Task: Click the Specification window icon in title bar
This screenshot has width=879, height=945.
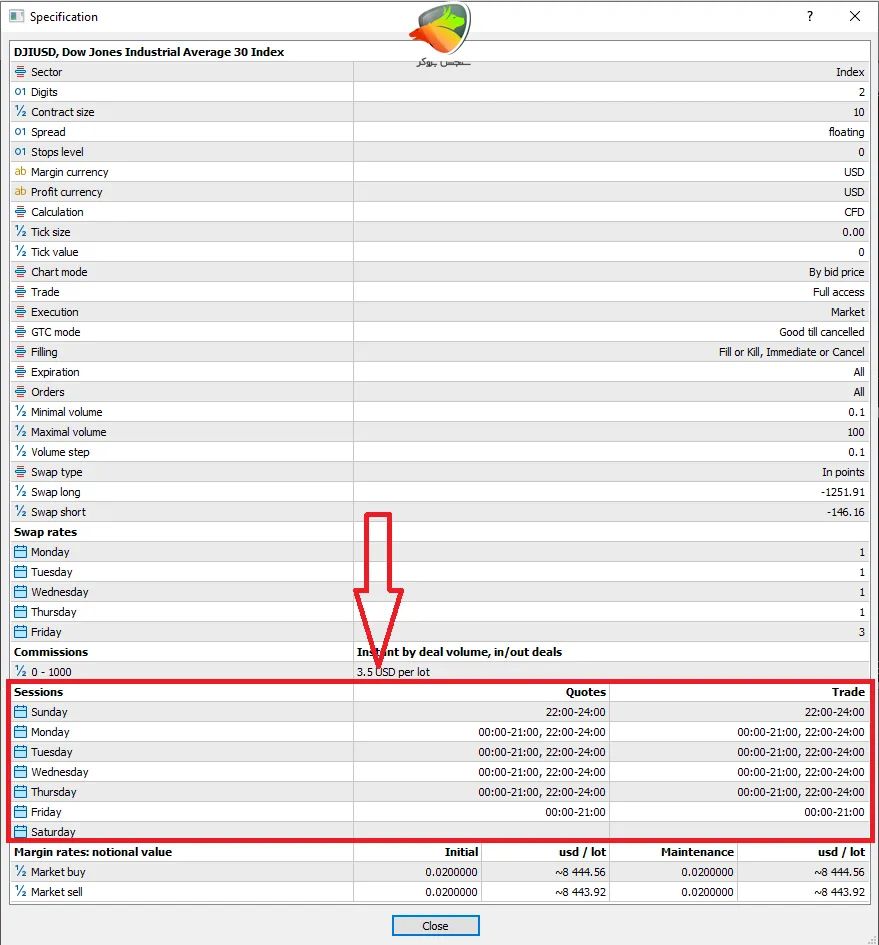Action: 15,17
